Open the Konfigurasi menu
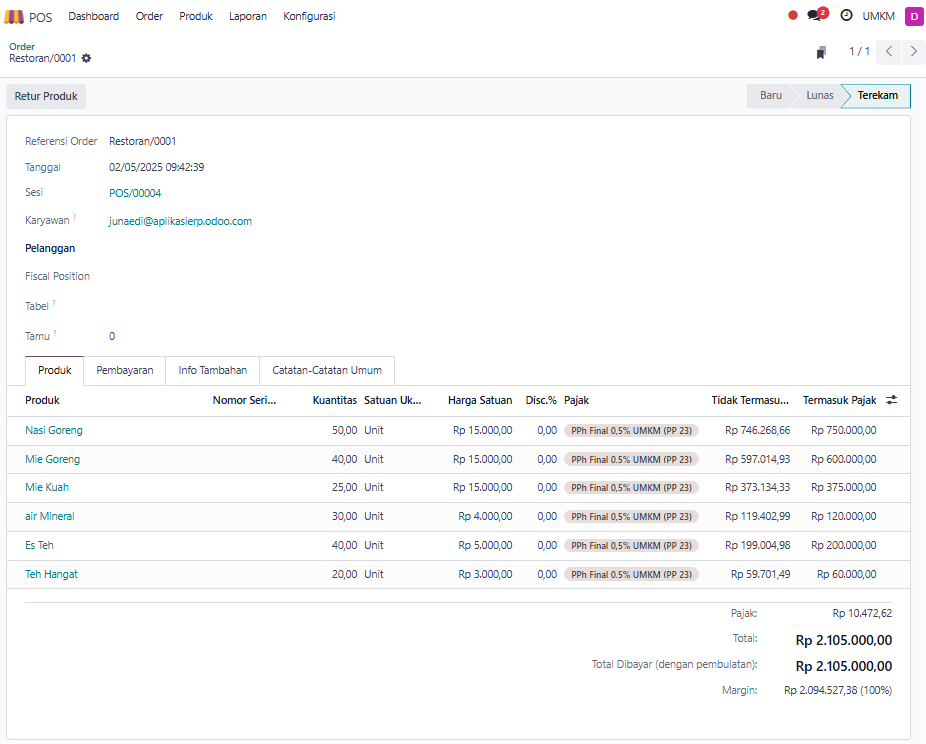The height and width of the screenshot is (744, 926). (309, 17)
